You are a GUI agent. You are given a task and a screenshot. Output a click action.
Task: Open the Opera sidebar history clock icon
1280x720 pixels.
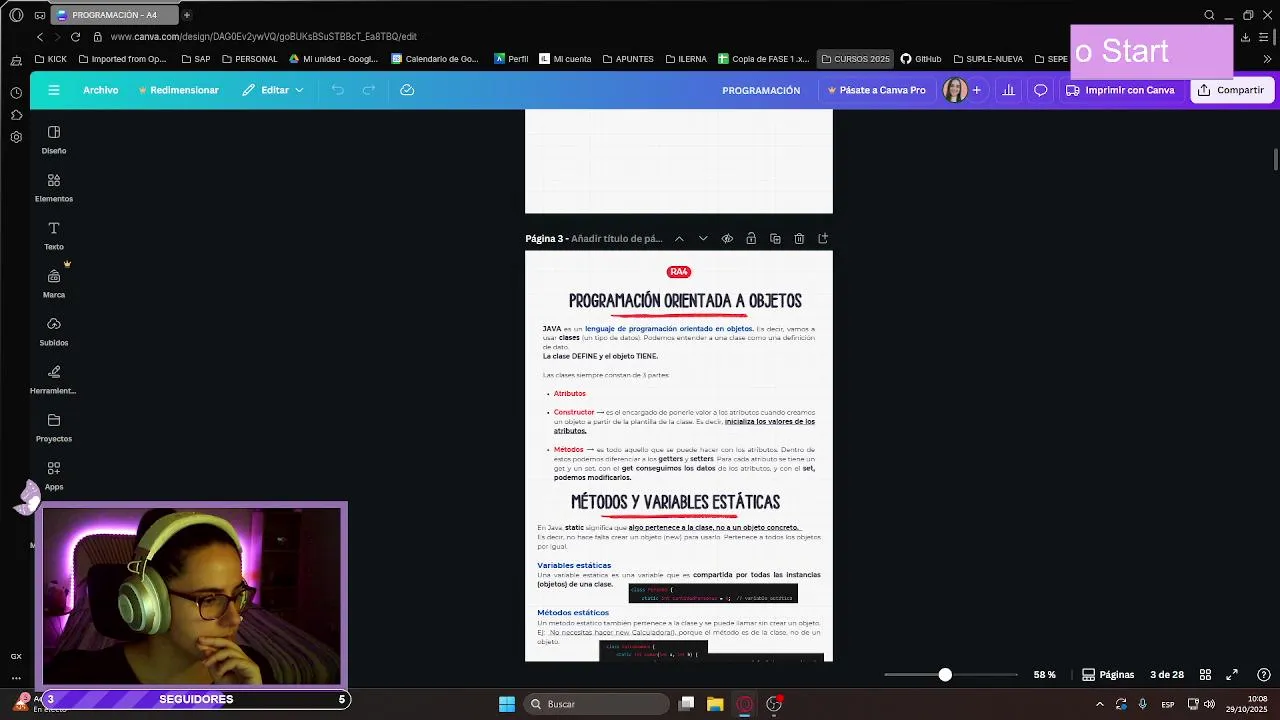click(16, 93)
